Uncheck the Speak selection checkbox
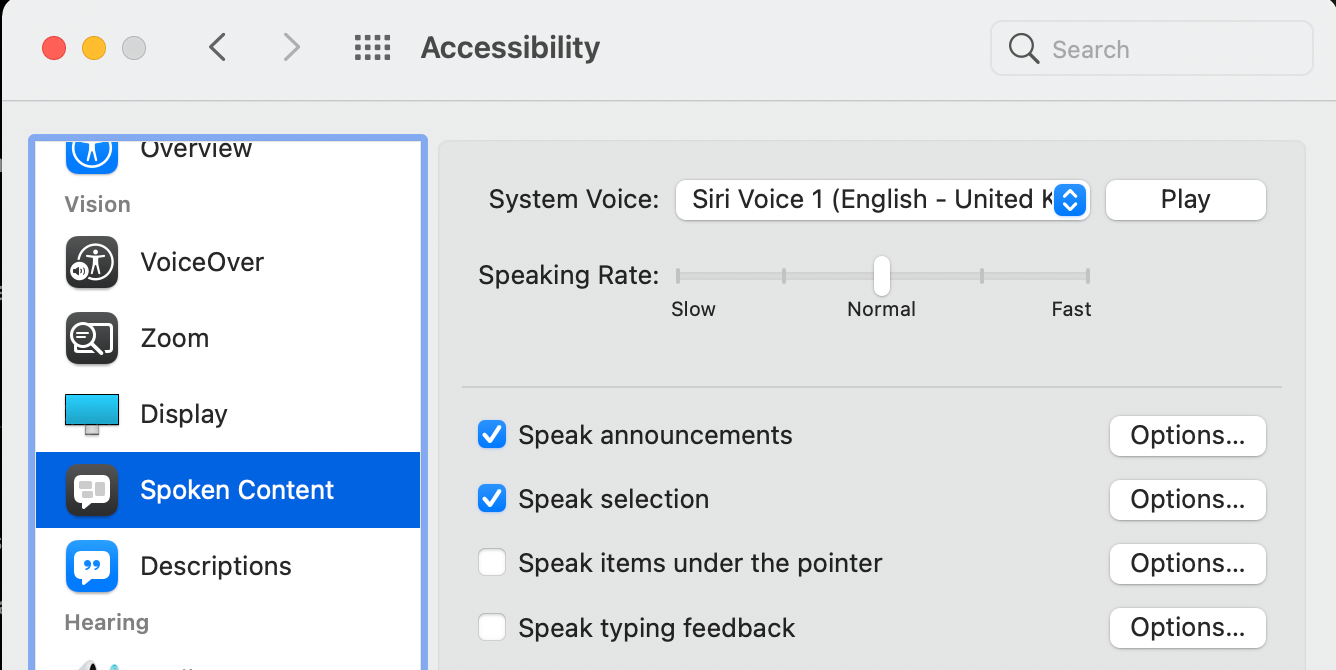This screenshot has width=1336, height=670. [492, 499]
